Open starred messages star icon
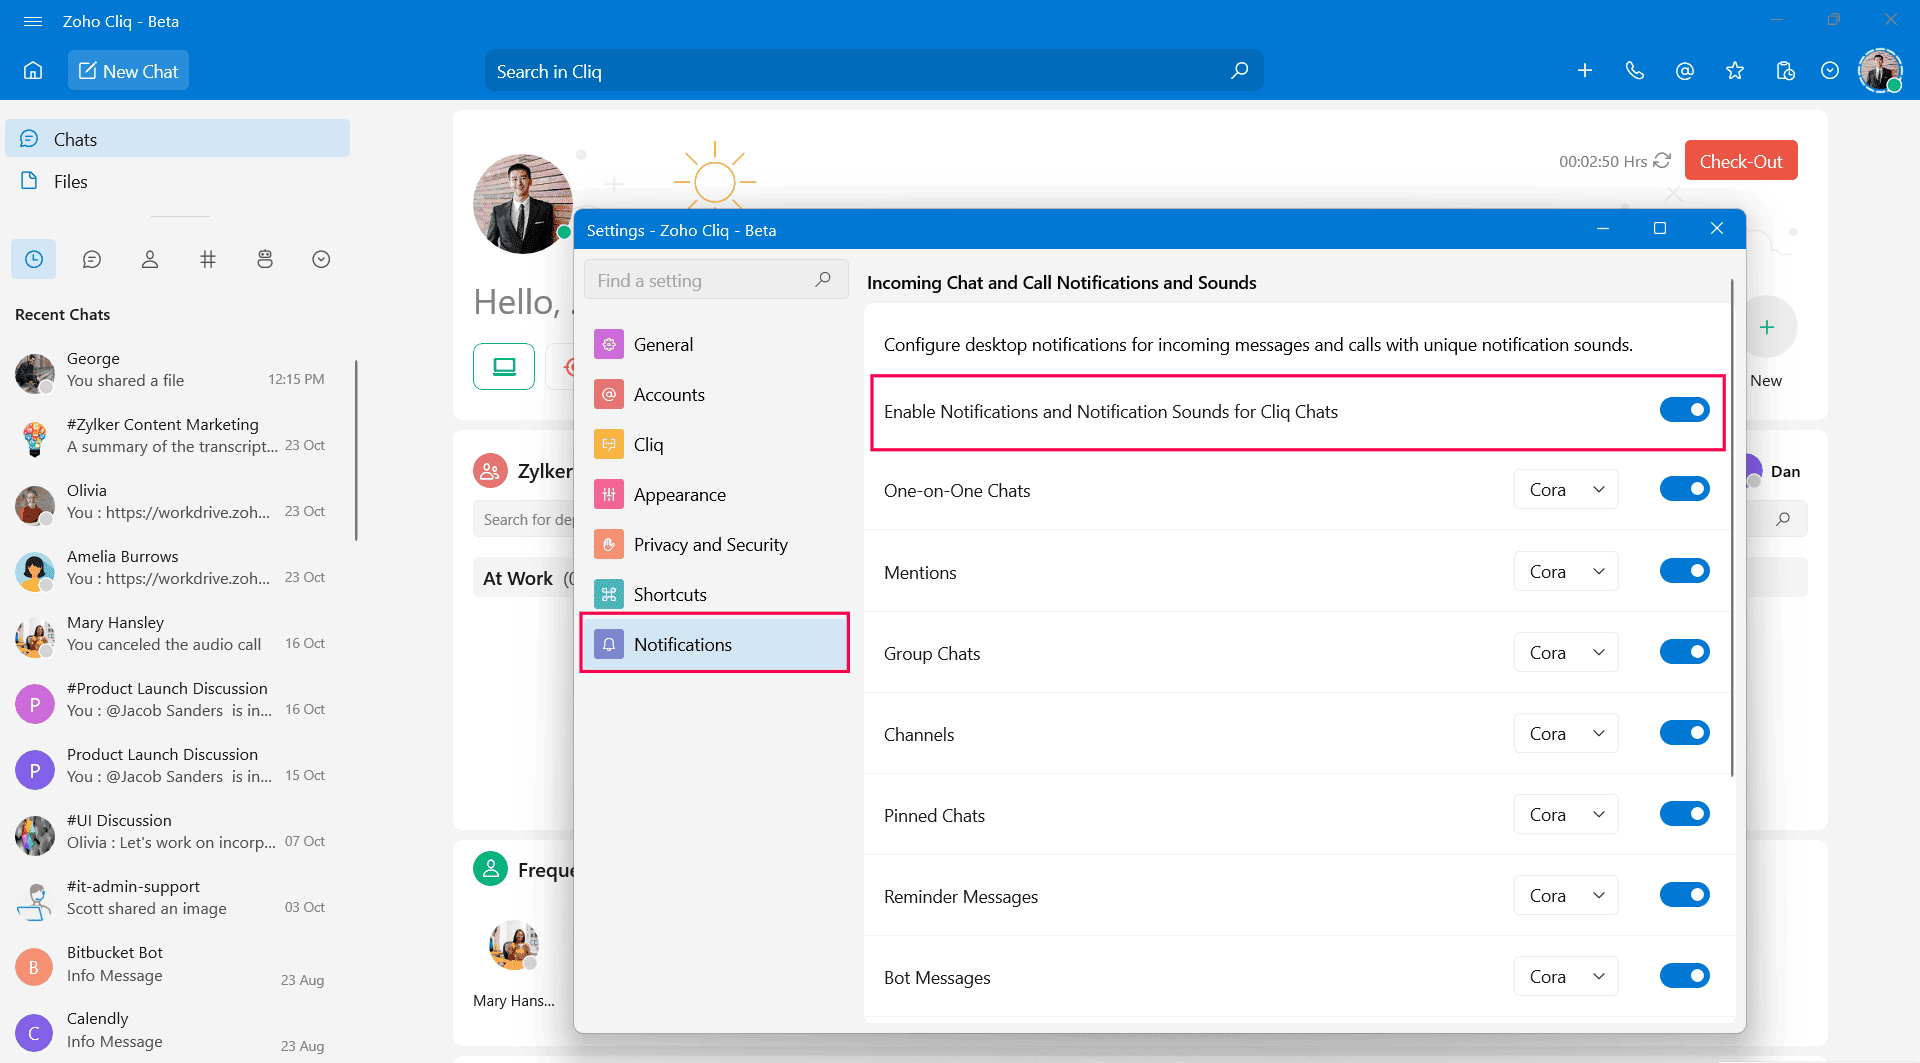This screenshot has width=1920, height=1063. (1735, 71)
